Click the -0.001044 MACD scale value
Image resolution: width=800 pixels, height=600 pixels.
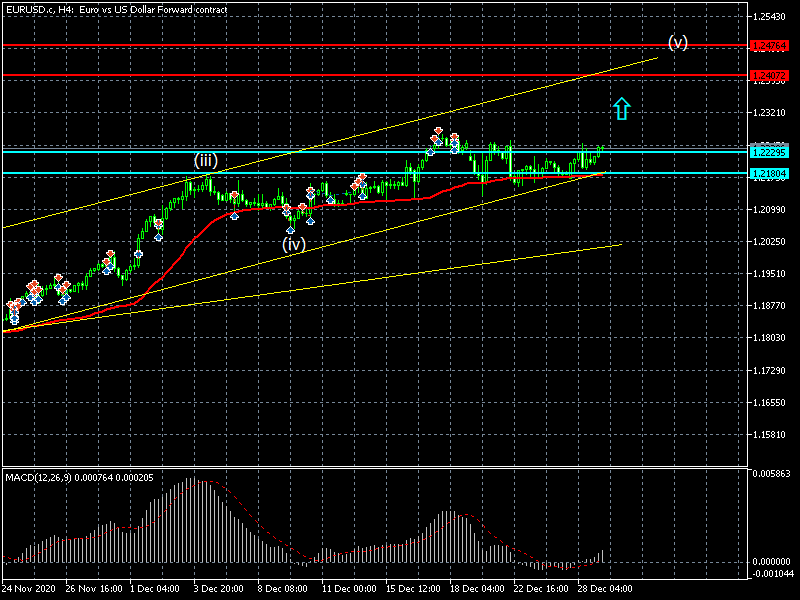[772, 573]
